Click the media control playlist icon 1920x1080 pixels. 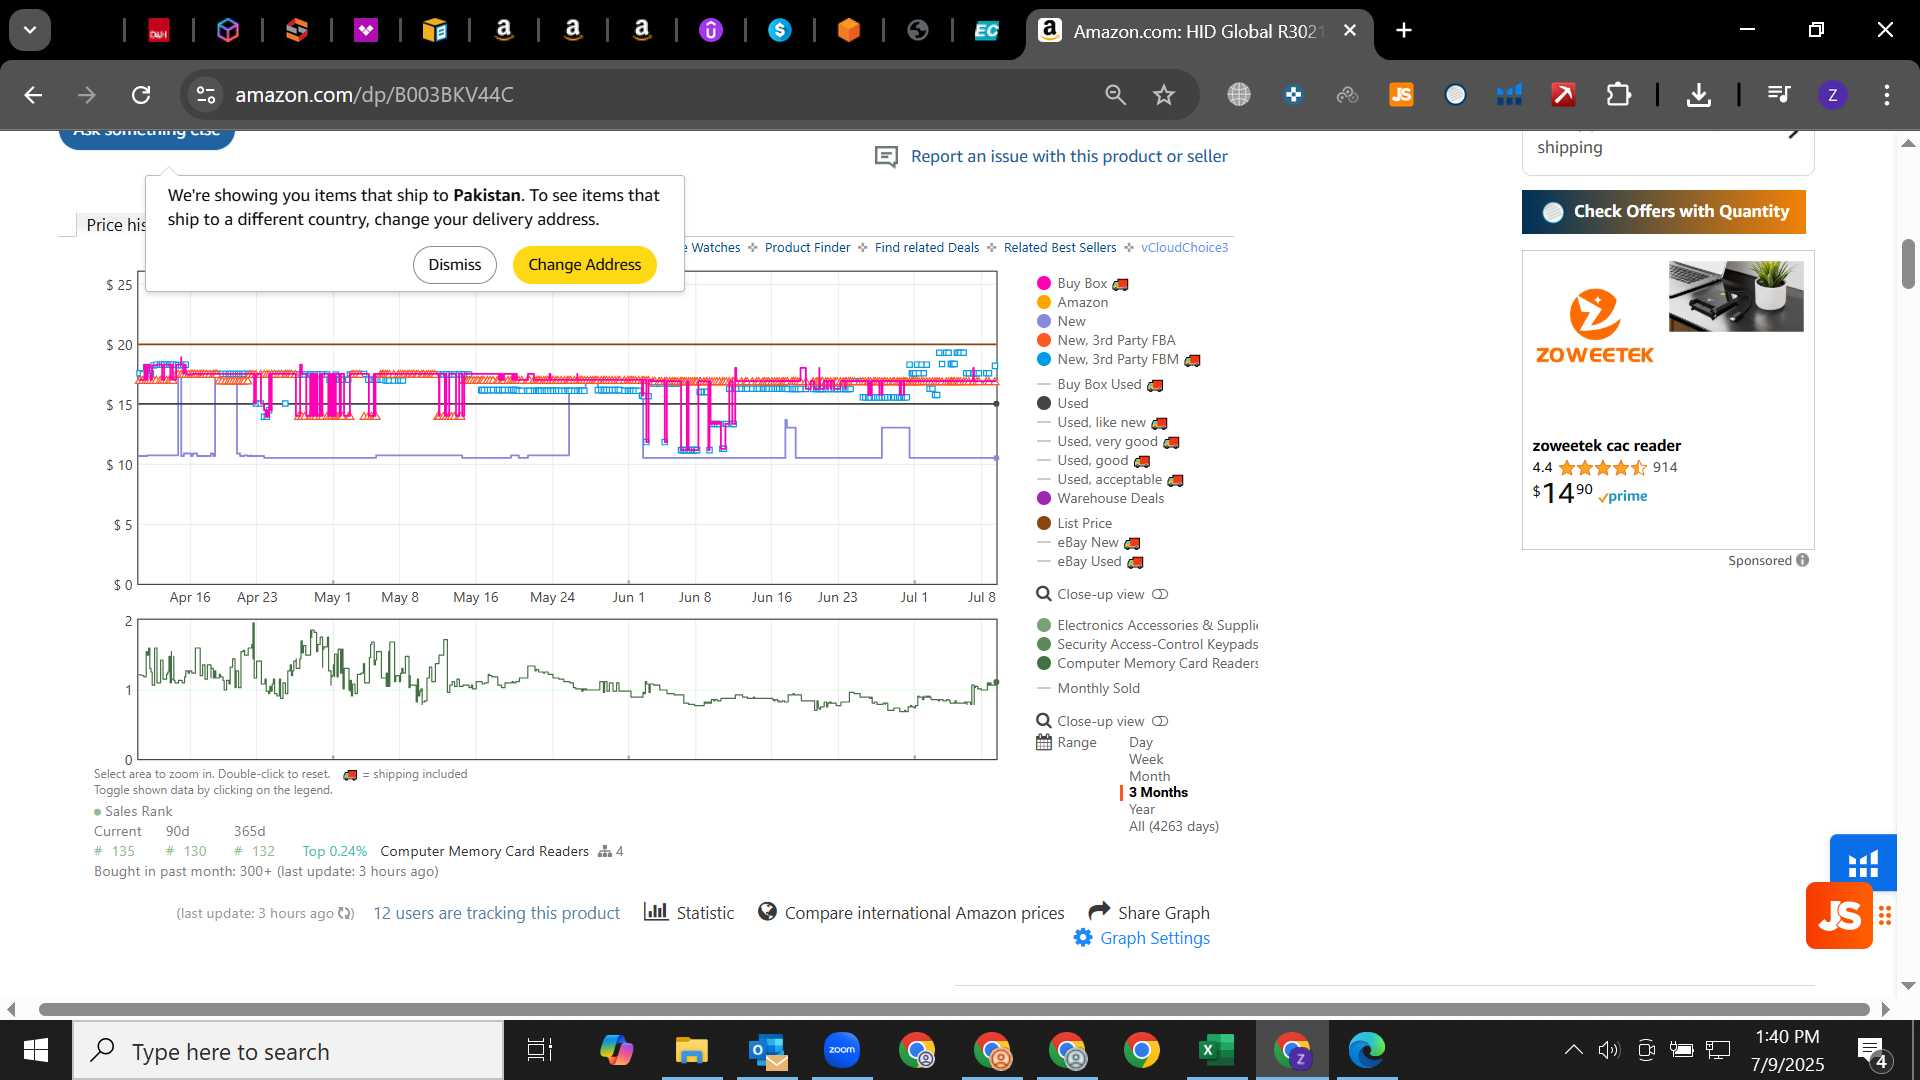click(1778, 95)
